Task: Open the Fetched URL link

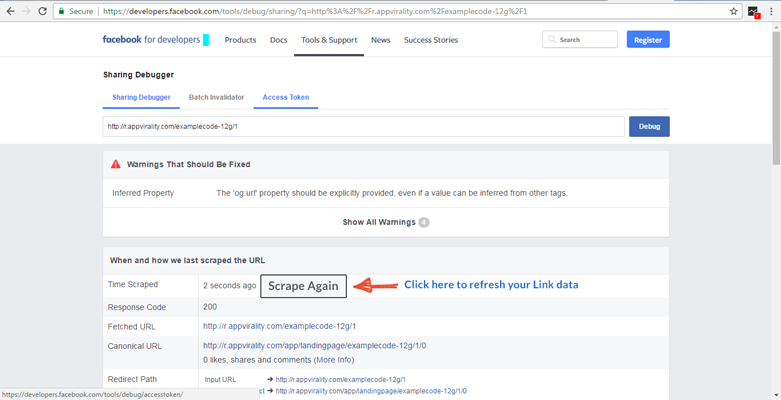Action: (x=279, y=326)
